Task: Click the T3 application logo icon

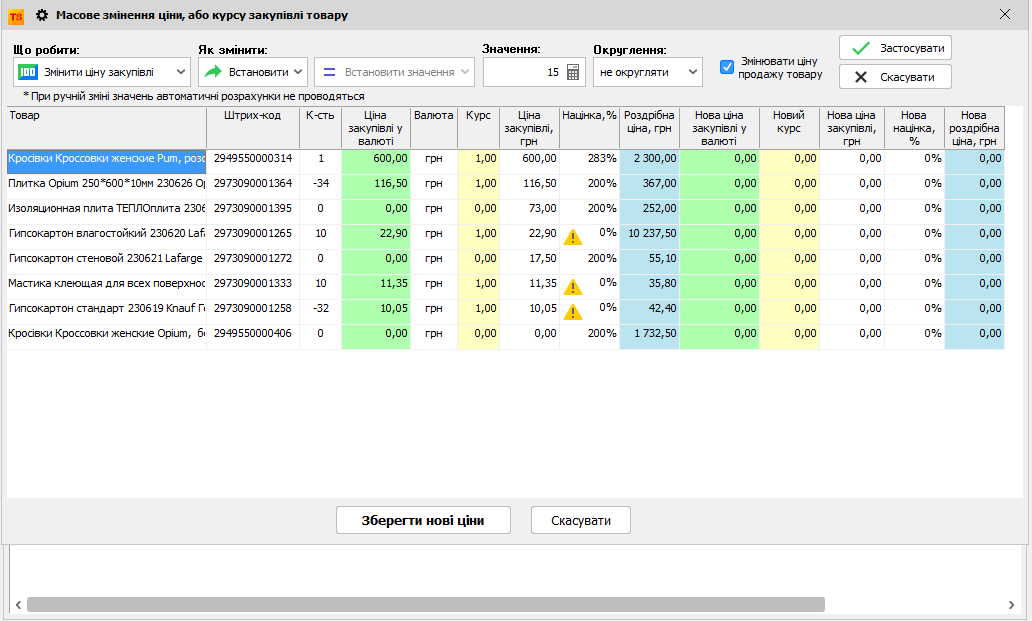Action: point(15,16)
